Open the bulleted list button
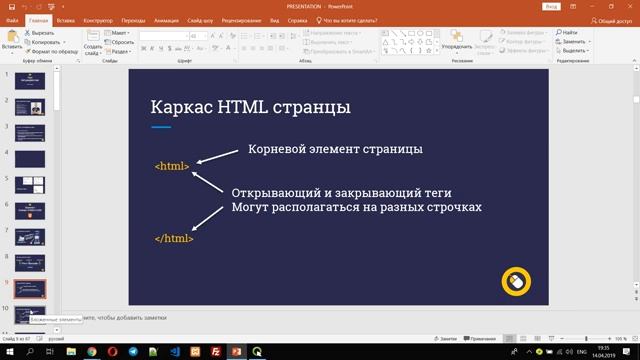640x360 pixels. point(244,36)
